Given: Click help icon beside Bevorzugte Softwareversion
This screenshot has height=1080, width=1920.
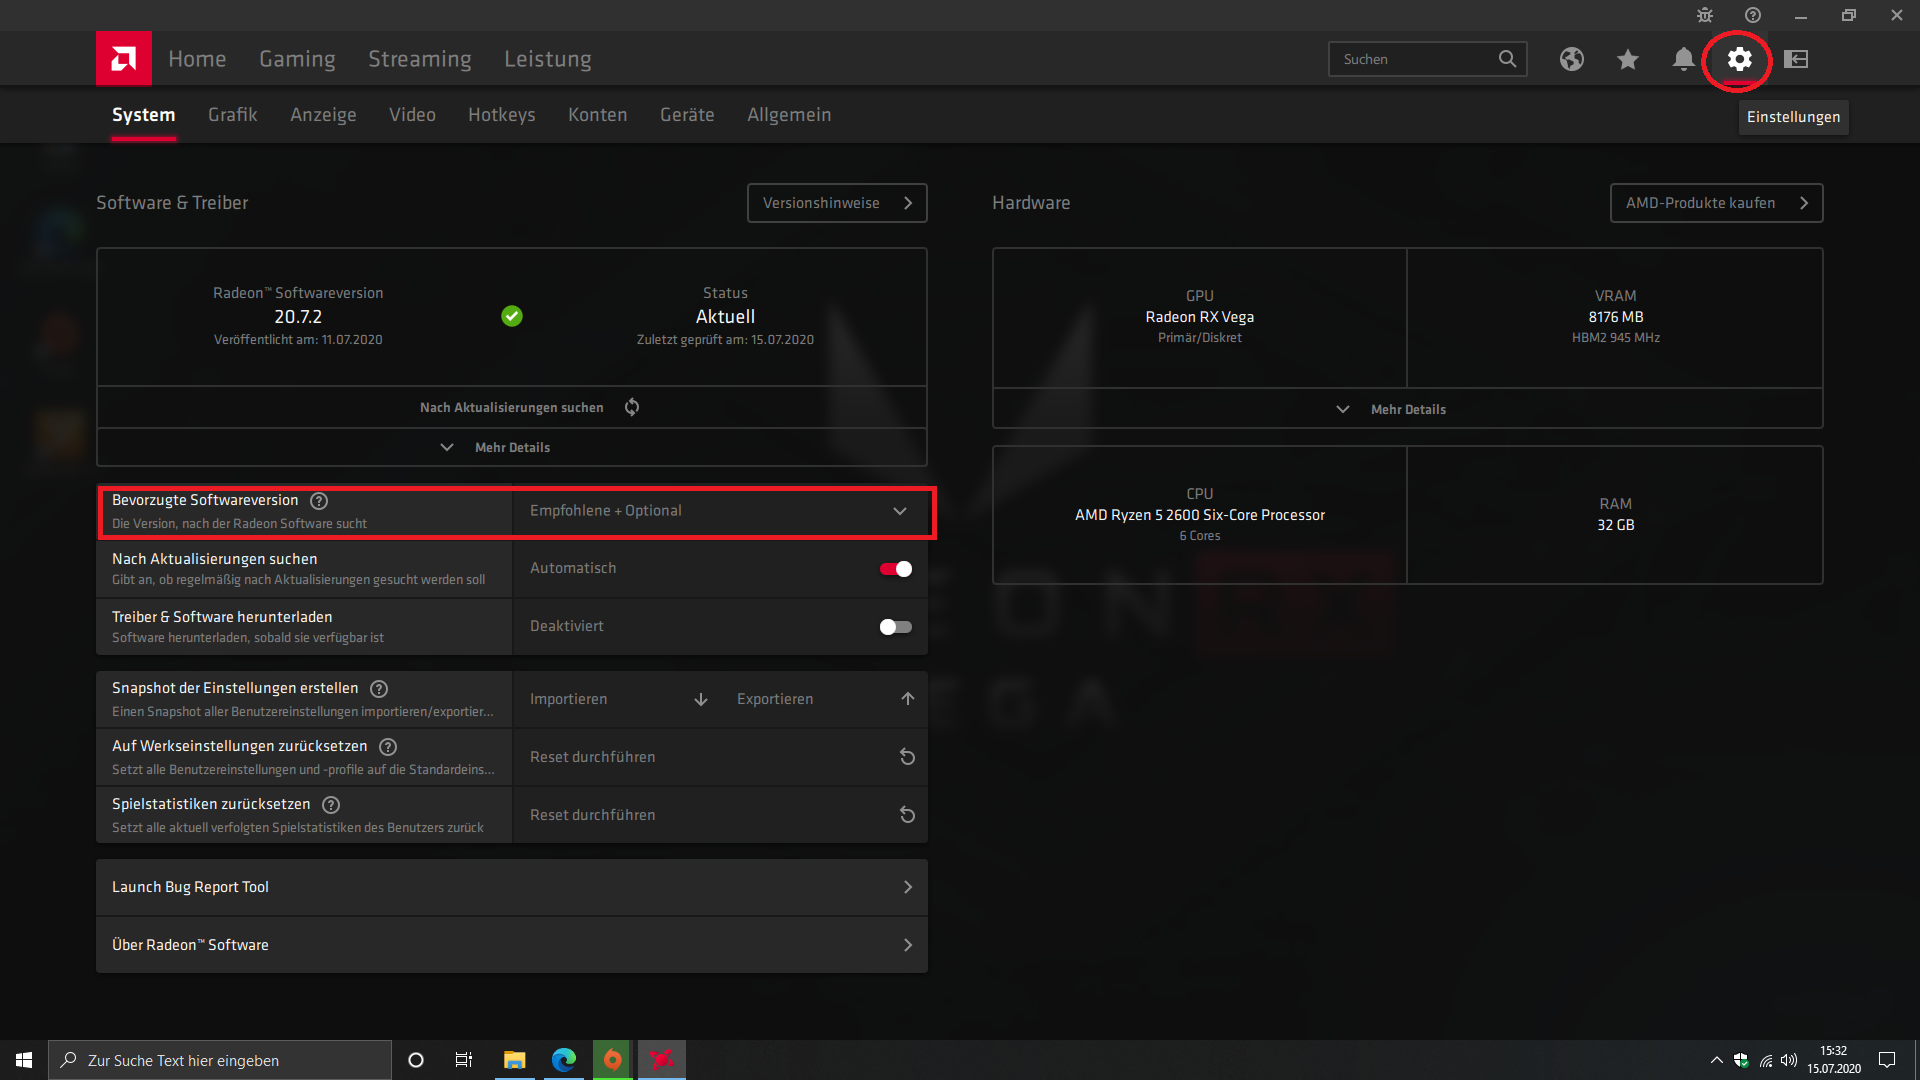Looking at the screenshot, I should coord(319,501).
